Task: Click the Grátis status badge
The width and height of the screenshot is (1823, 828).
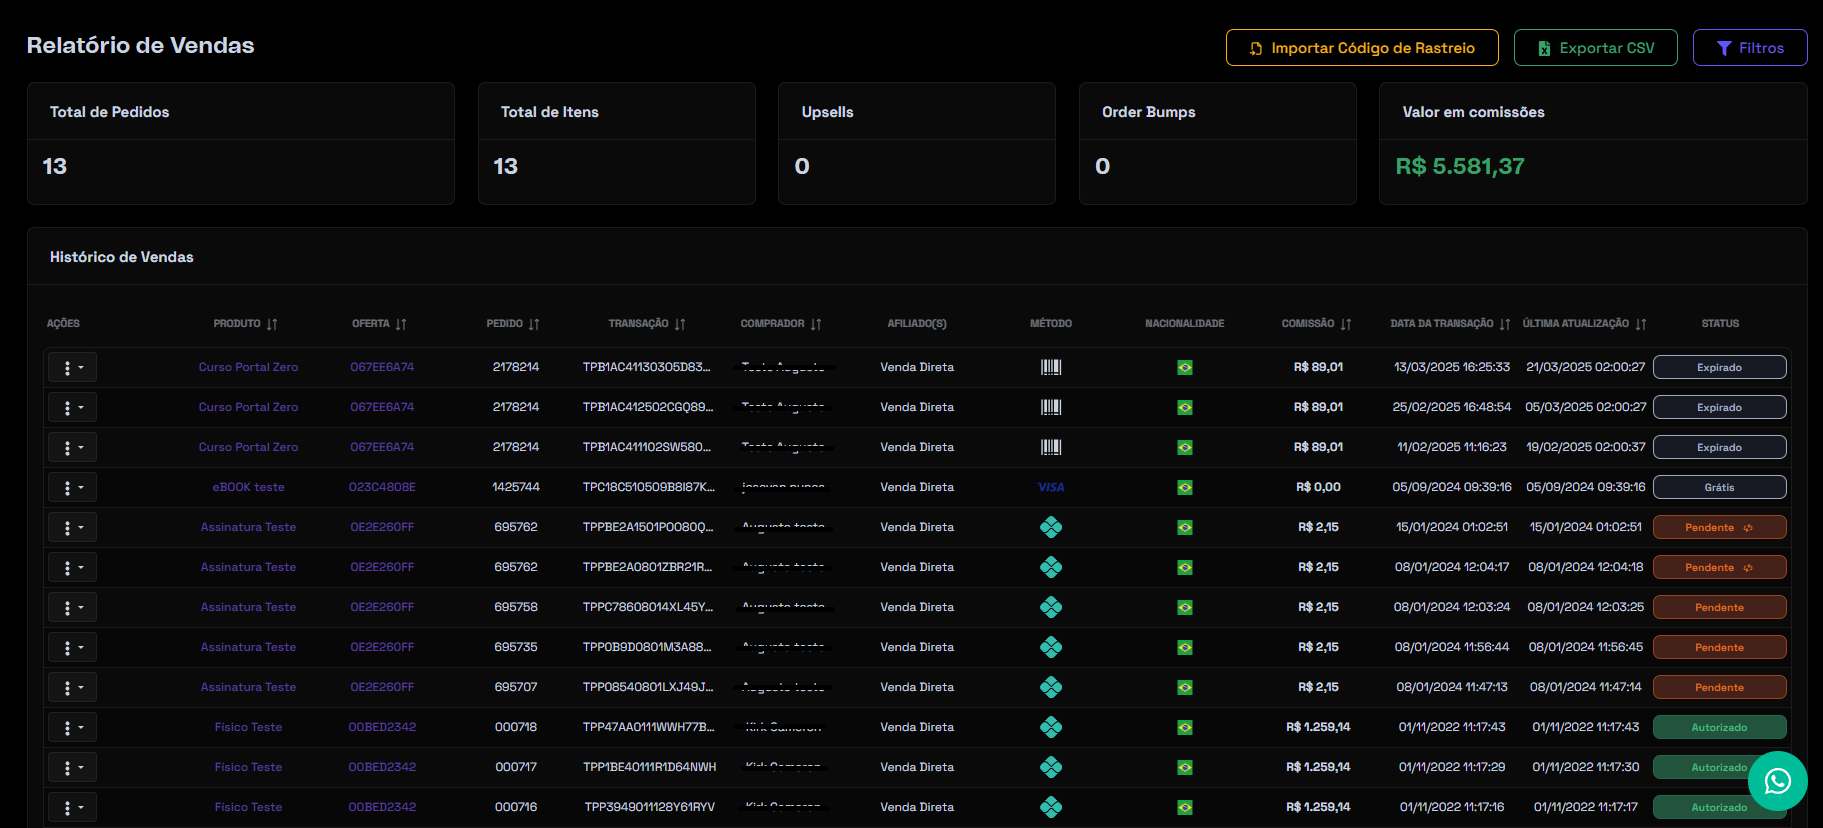Action: (x=1718, y=487)
